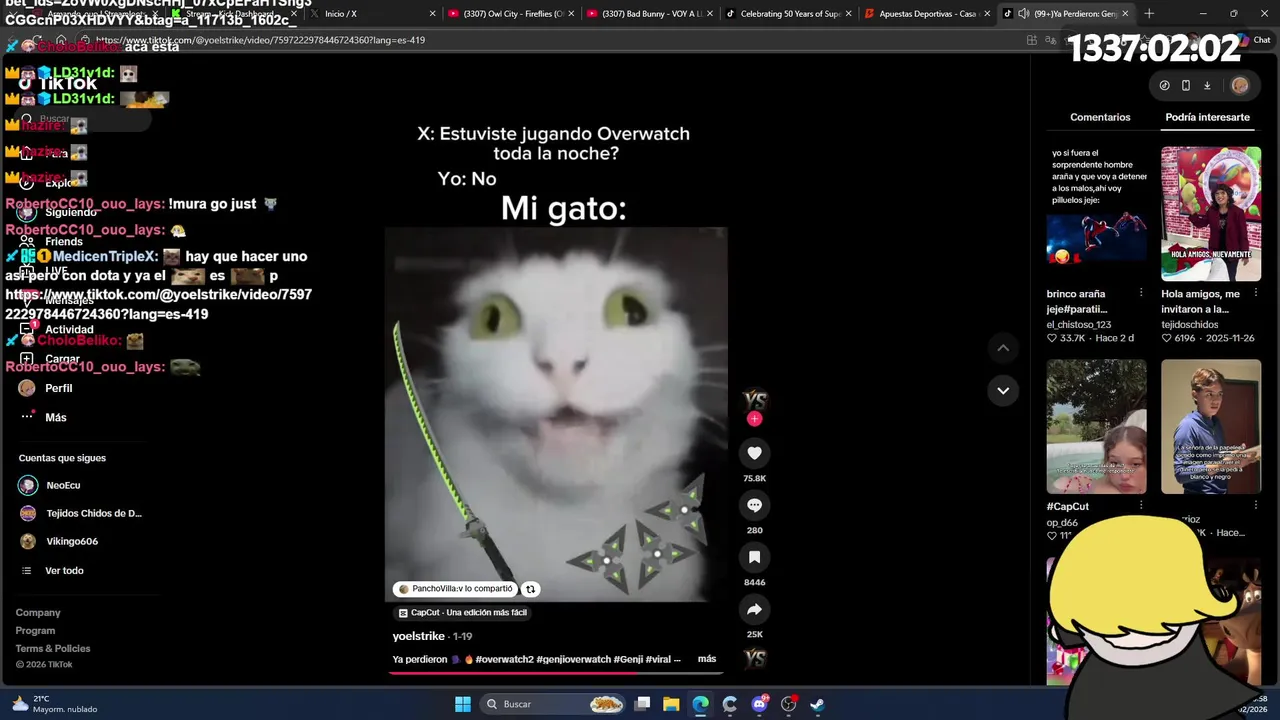The image size is (1280, 720).
Task: Open the weather widget showing 21°C
Action: (55, 704)
